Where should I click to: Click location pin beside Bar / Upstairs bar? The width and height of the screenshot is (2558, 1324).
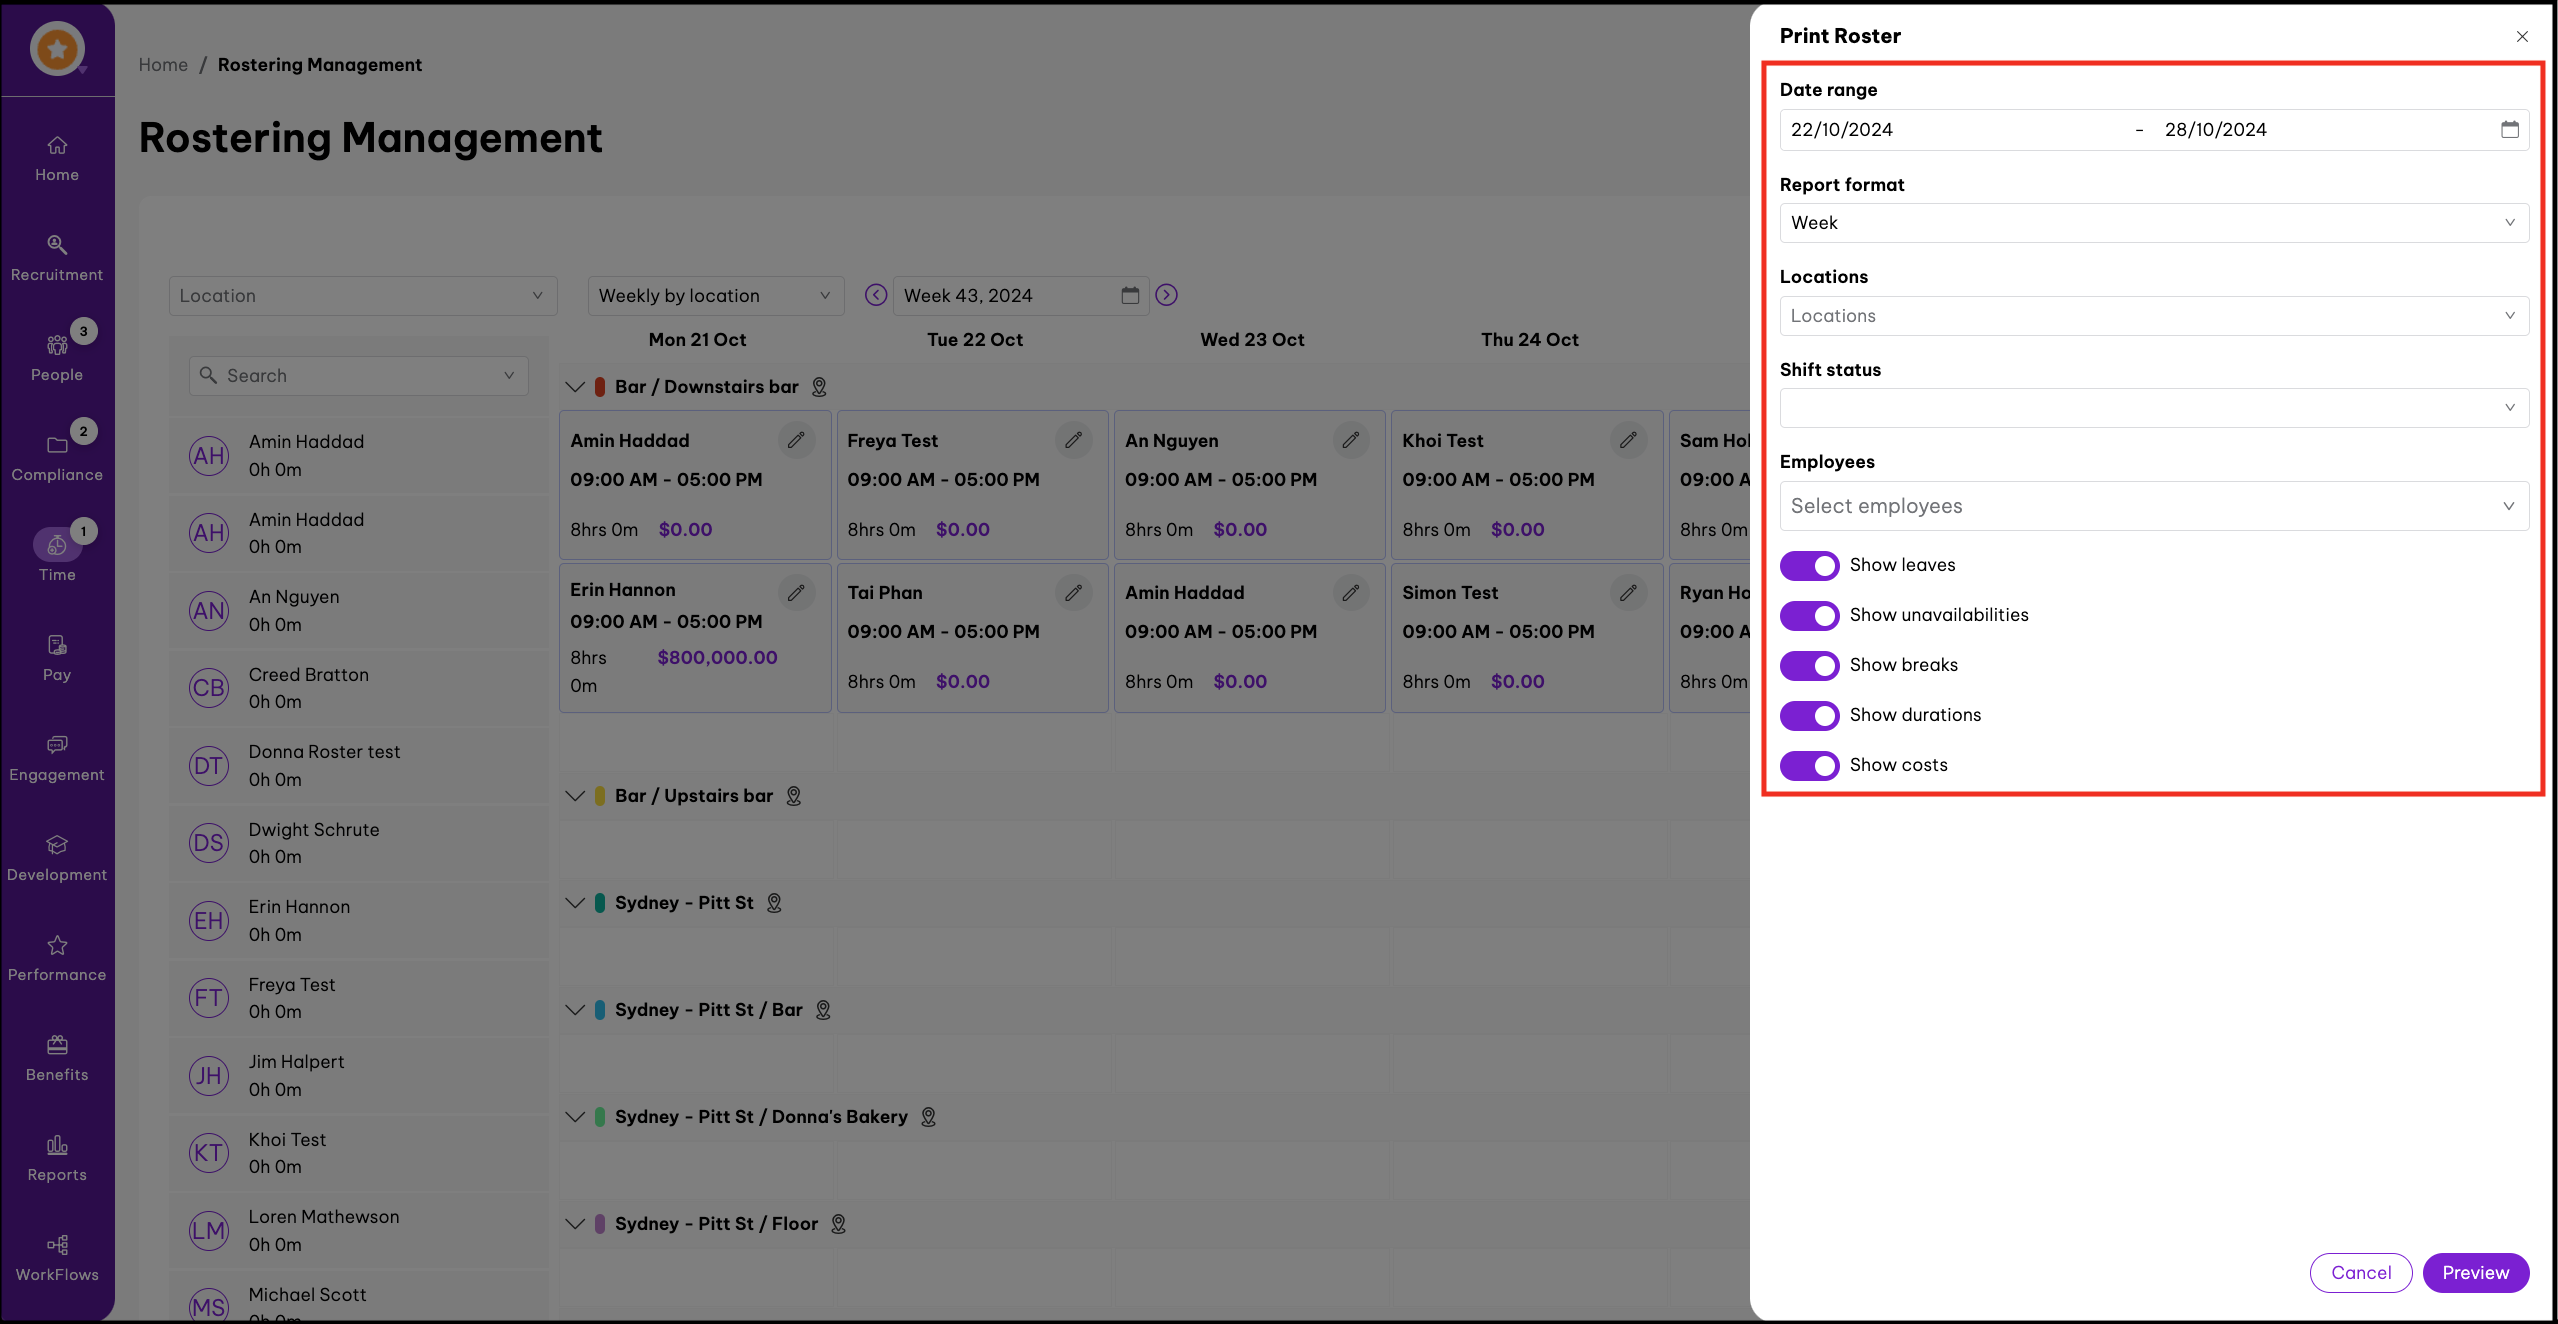pos(794,796)
